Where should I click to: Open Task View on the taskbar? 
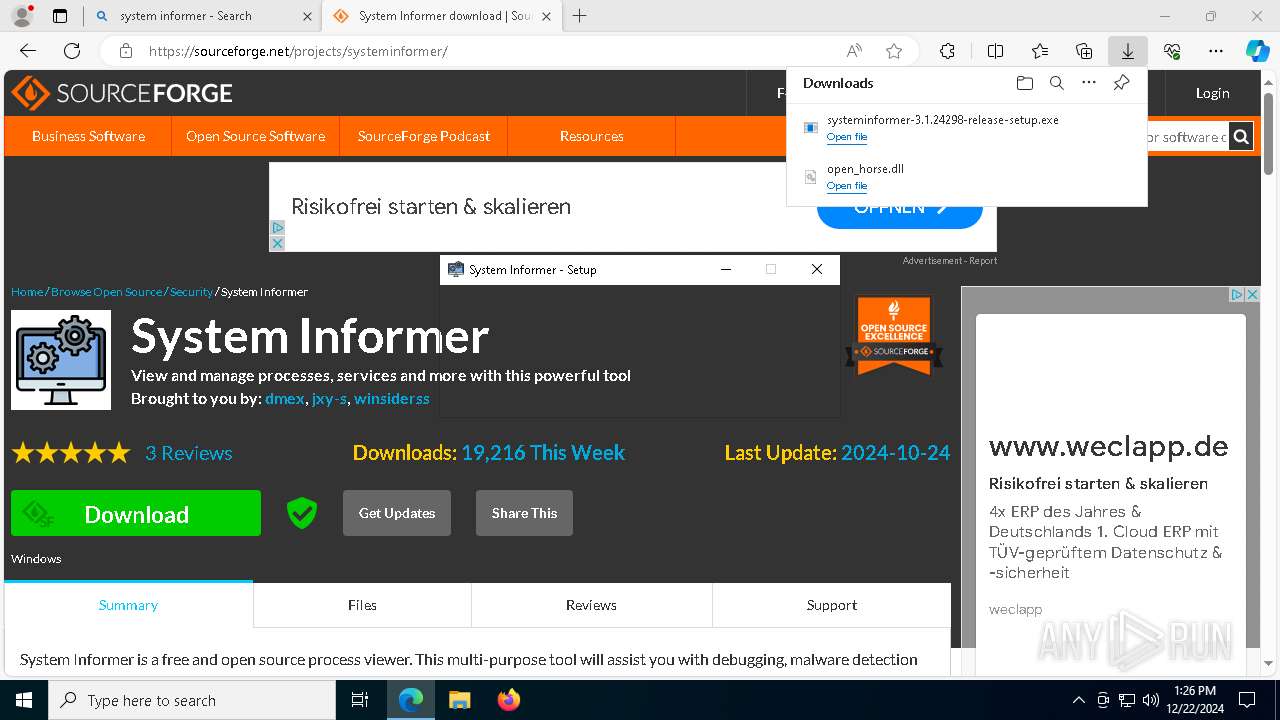click(x=360, y=700)
